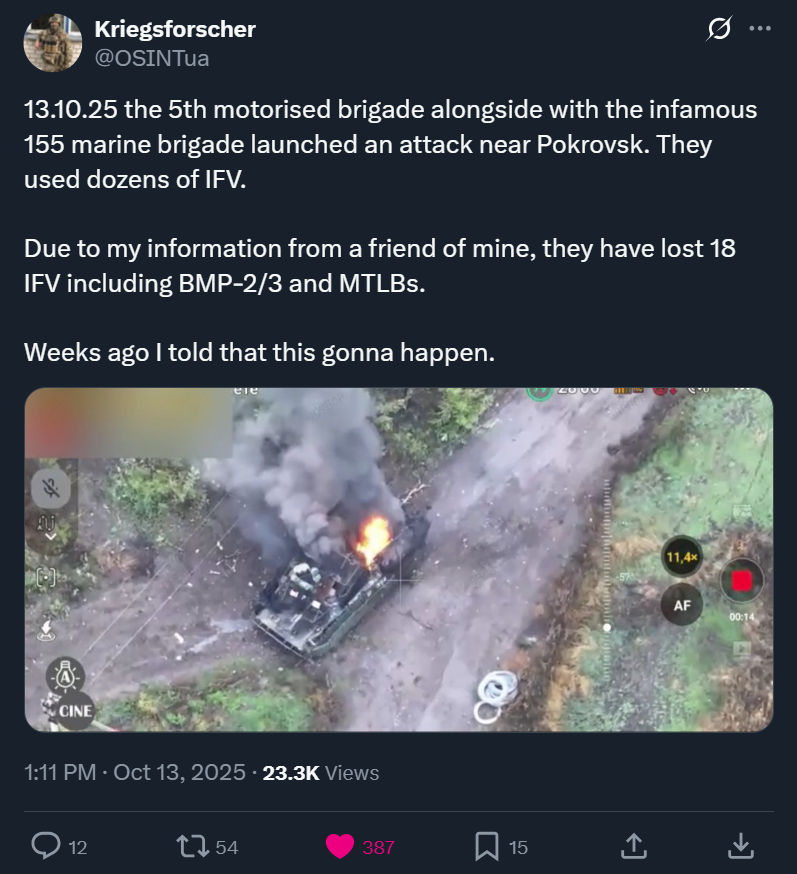Image resolution: width=797 pixels, height=874 pixels.
Task: Click the Kriegsforscher display name
Action: click(x=175, y=29)
